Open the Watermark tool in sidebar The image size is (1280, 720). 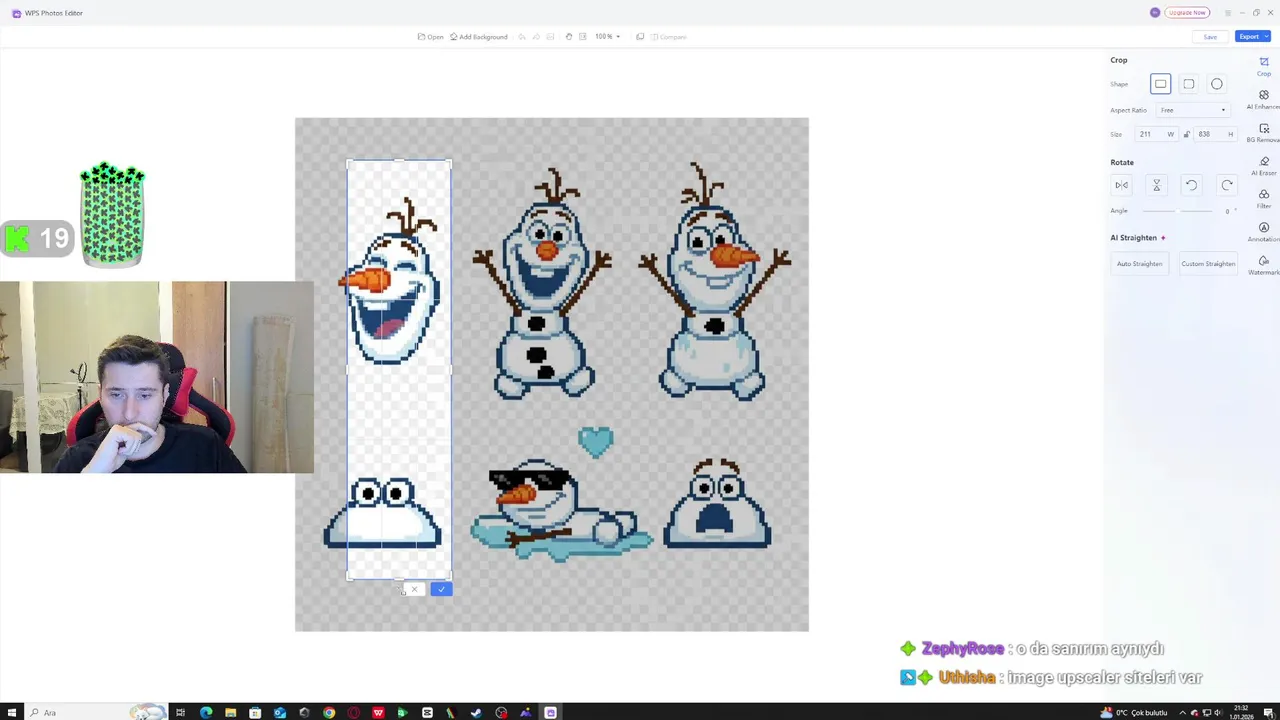point(1264,265)
